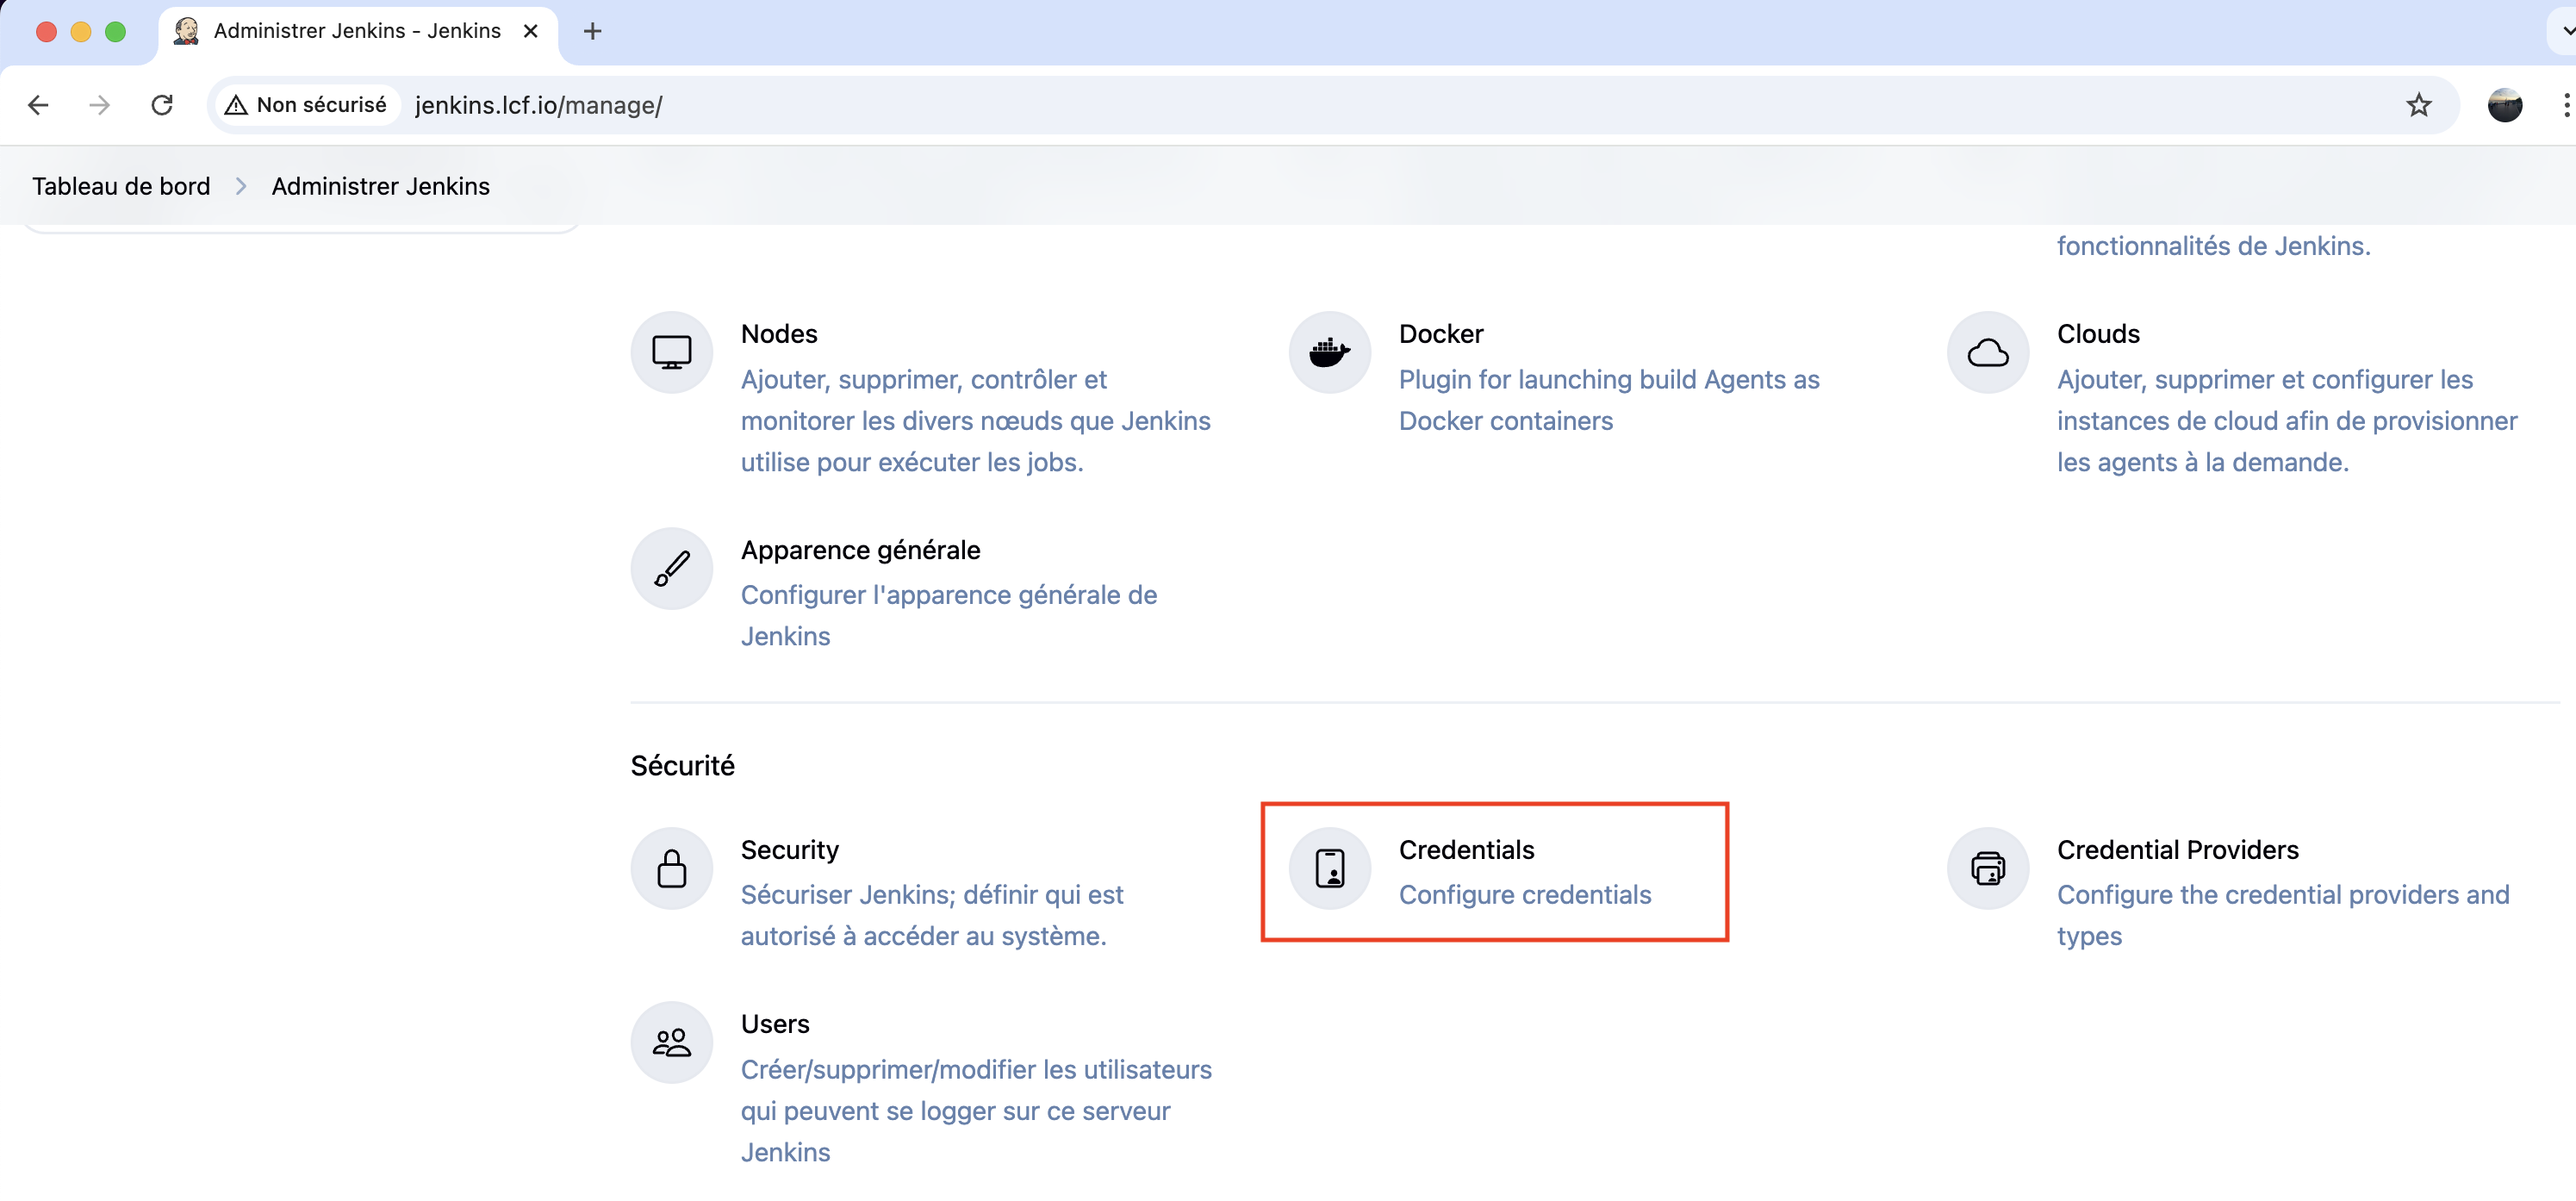2576x1201 pixels.
Task: Focus the jenkins.lcf.io address bar
Action: point(1200,105)
